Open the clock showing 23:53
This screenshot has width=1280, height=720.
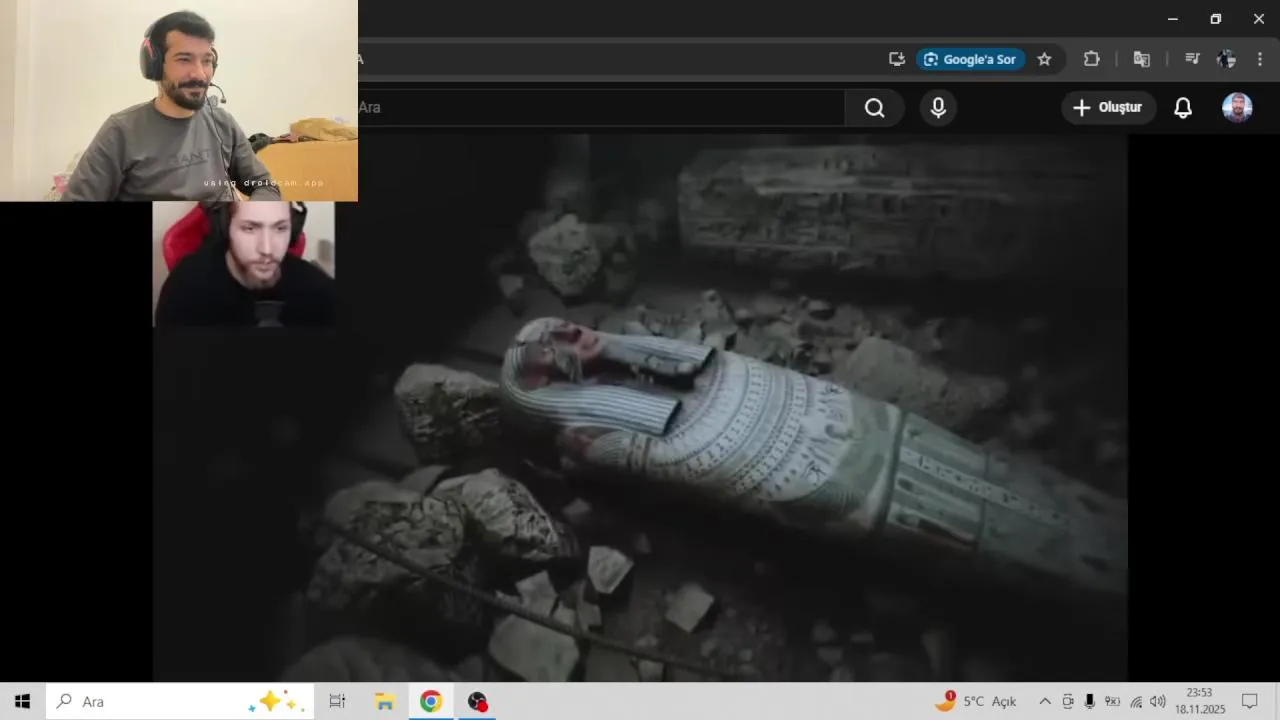(1199, 701)
